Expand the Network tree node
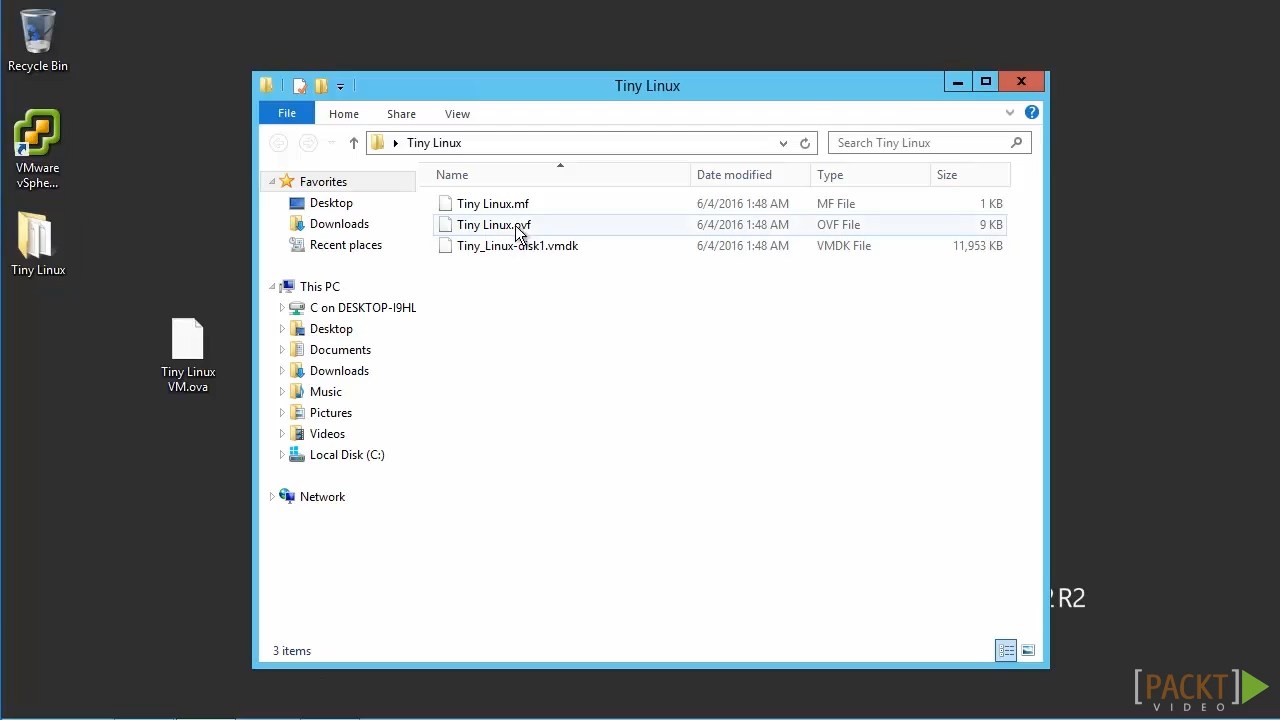This screenshot has width=1280, height=720. pos(272,497)
